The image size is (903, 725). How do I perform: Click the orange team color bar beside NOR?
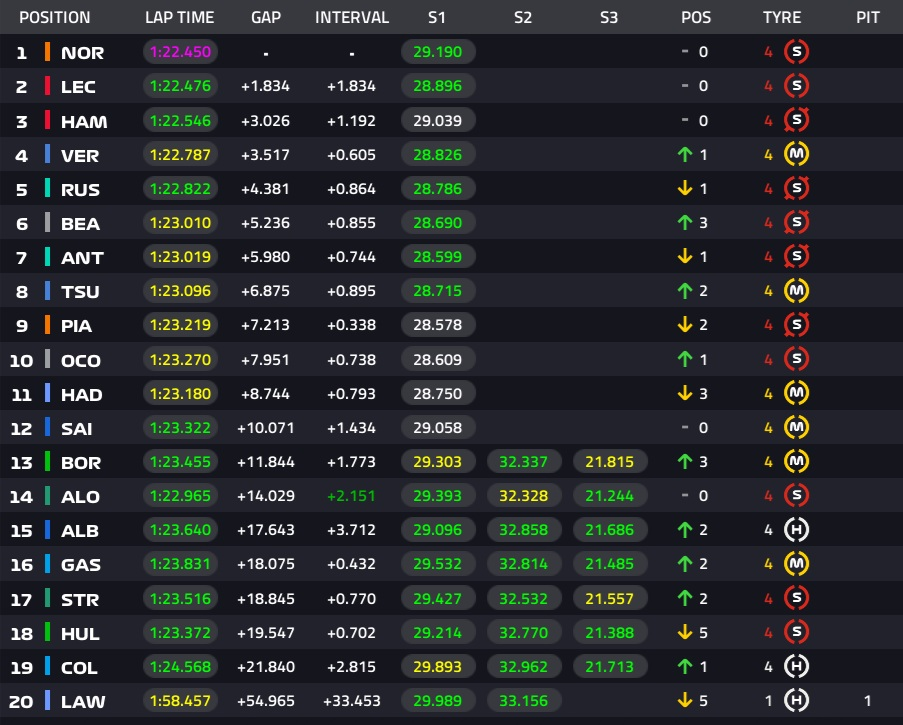click(x=47, y=52)
